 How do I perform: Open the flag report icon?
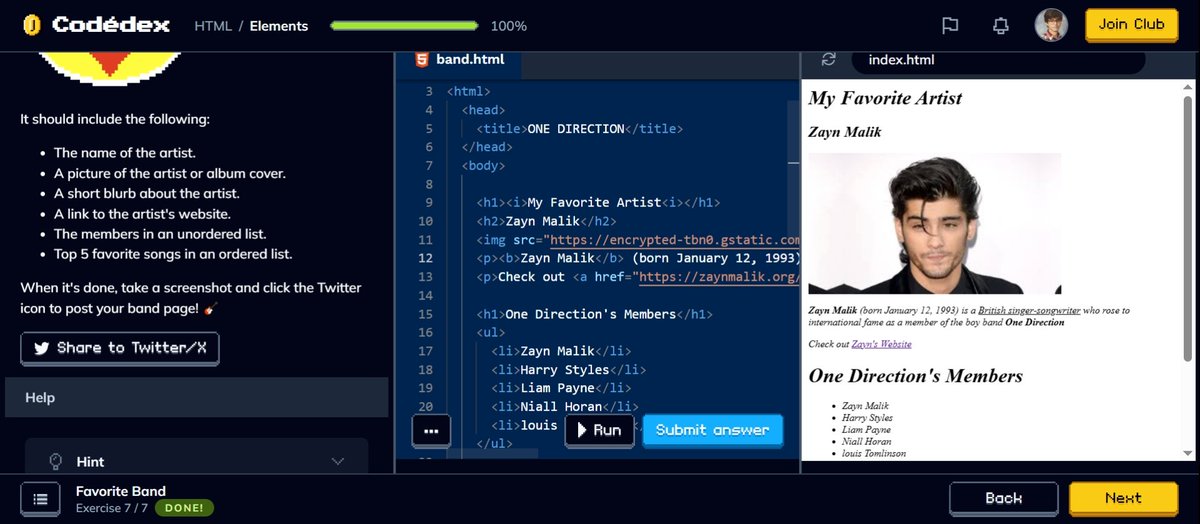(950, 26)
